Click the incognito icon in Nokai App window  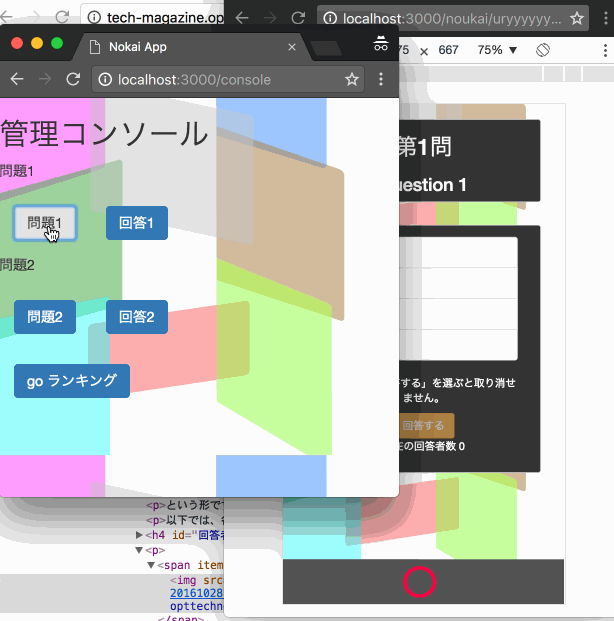point(381,43)
